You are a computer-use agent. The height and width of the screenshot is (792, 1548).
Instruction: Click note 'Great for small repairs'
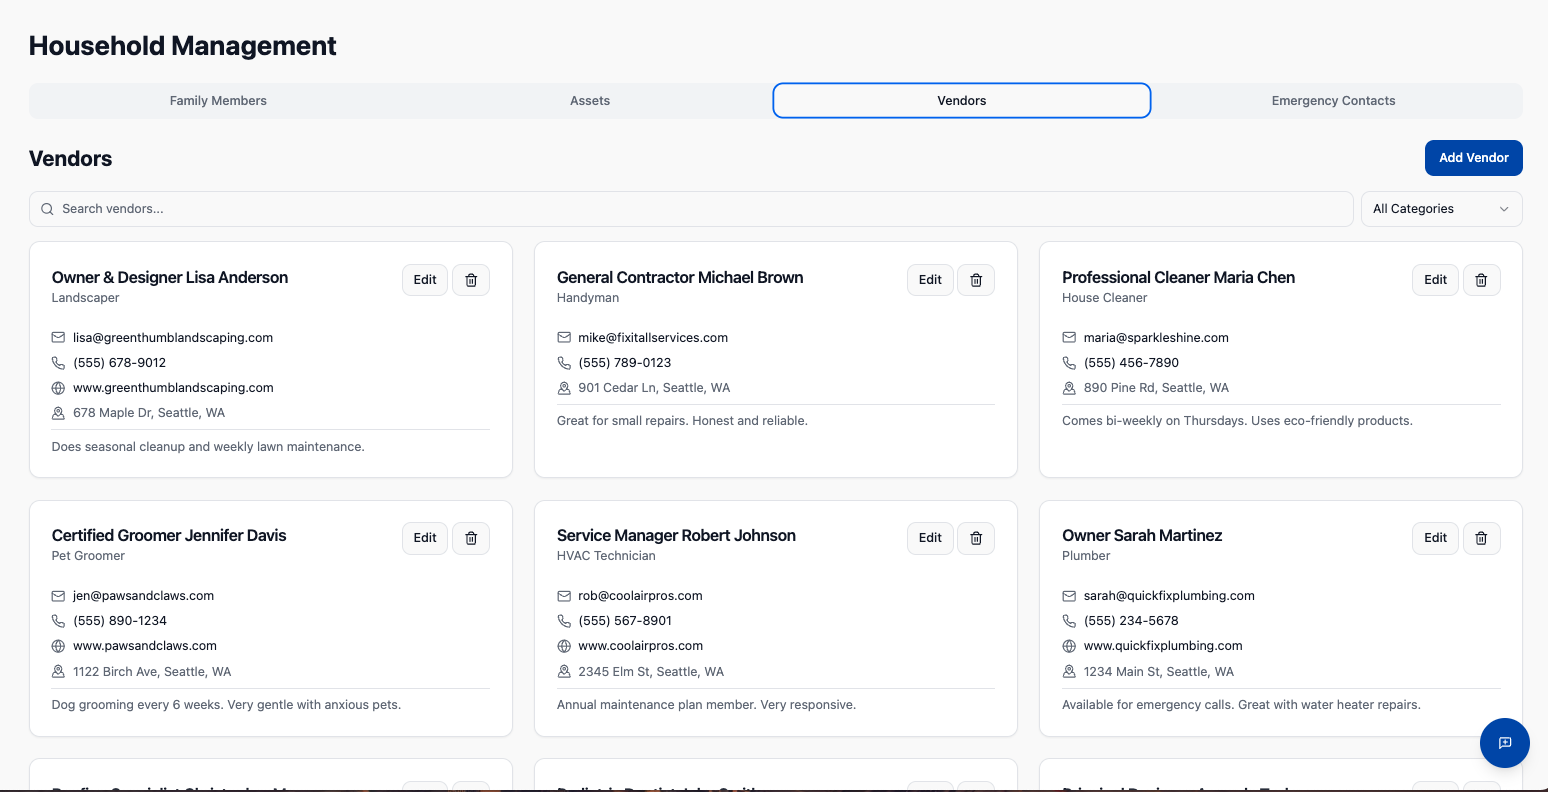tap(682, 421)
